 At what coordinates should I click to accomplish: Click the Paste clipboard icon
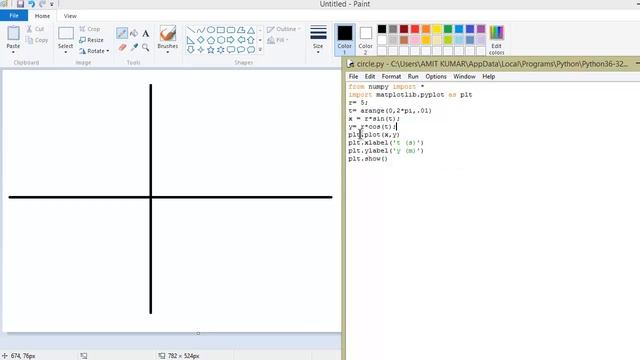(x=13, y=33)
